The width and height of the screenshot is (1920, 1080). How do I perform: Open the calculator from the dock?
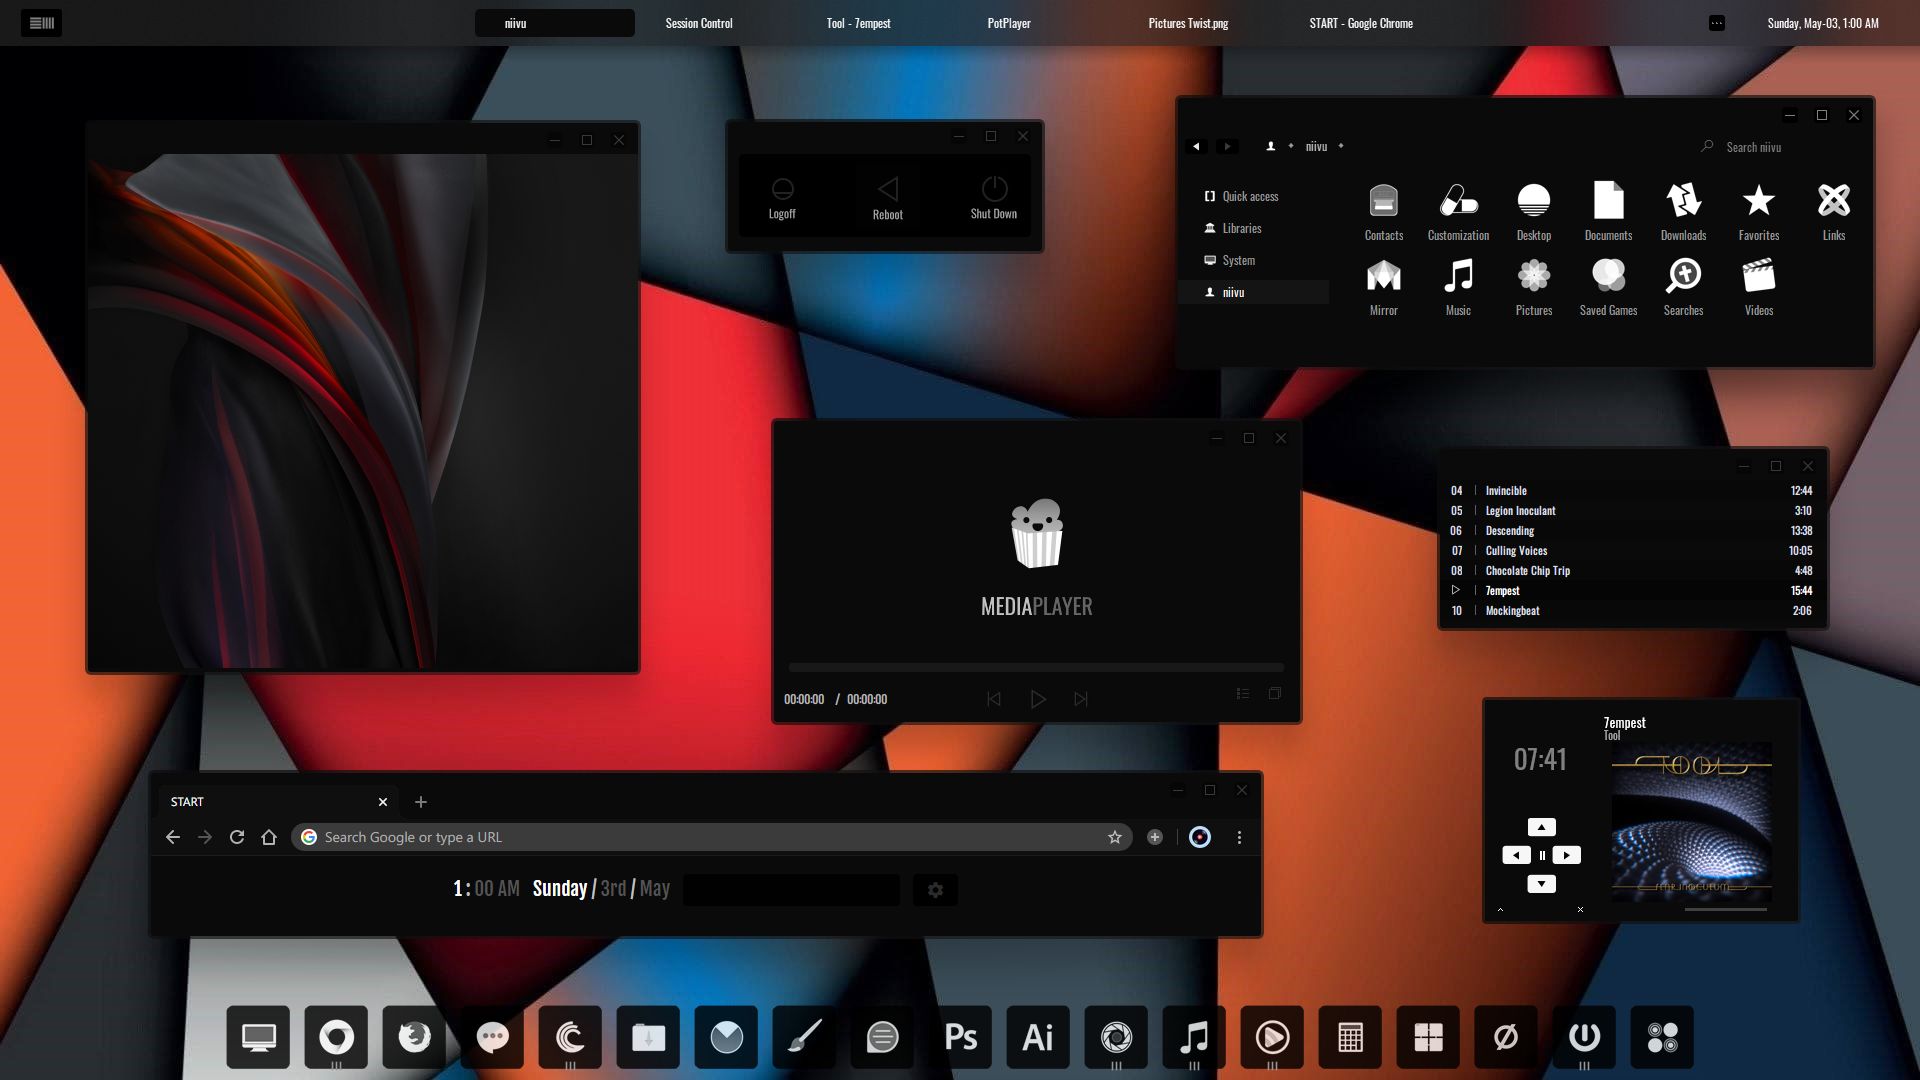coord(1350,1037)
